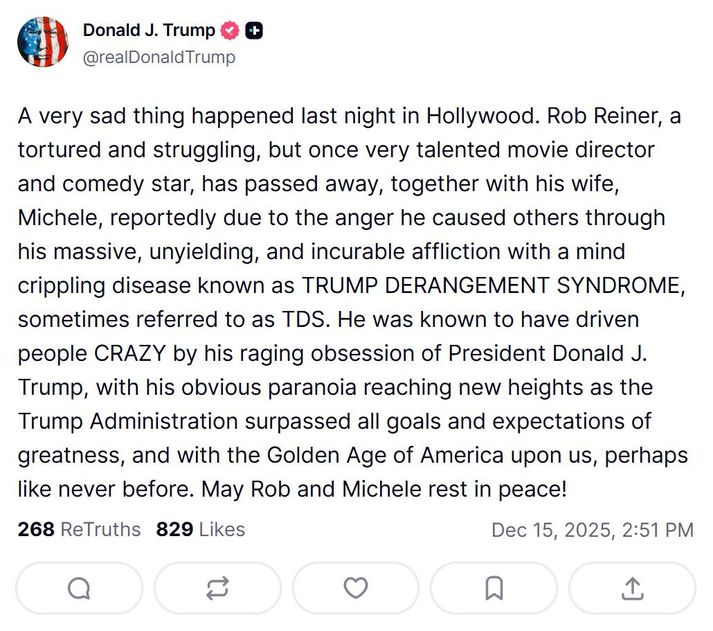Click the black plus badge beside name
This screenshot has width=713, height=631.
tap(255, 31)
